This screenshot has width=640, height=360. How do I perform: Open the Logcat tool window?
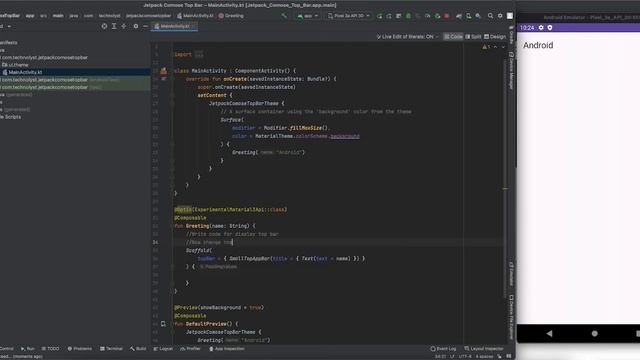pos(163,349)
